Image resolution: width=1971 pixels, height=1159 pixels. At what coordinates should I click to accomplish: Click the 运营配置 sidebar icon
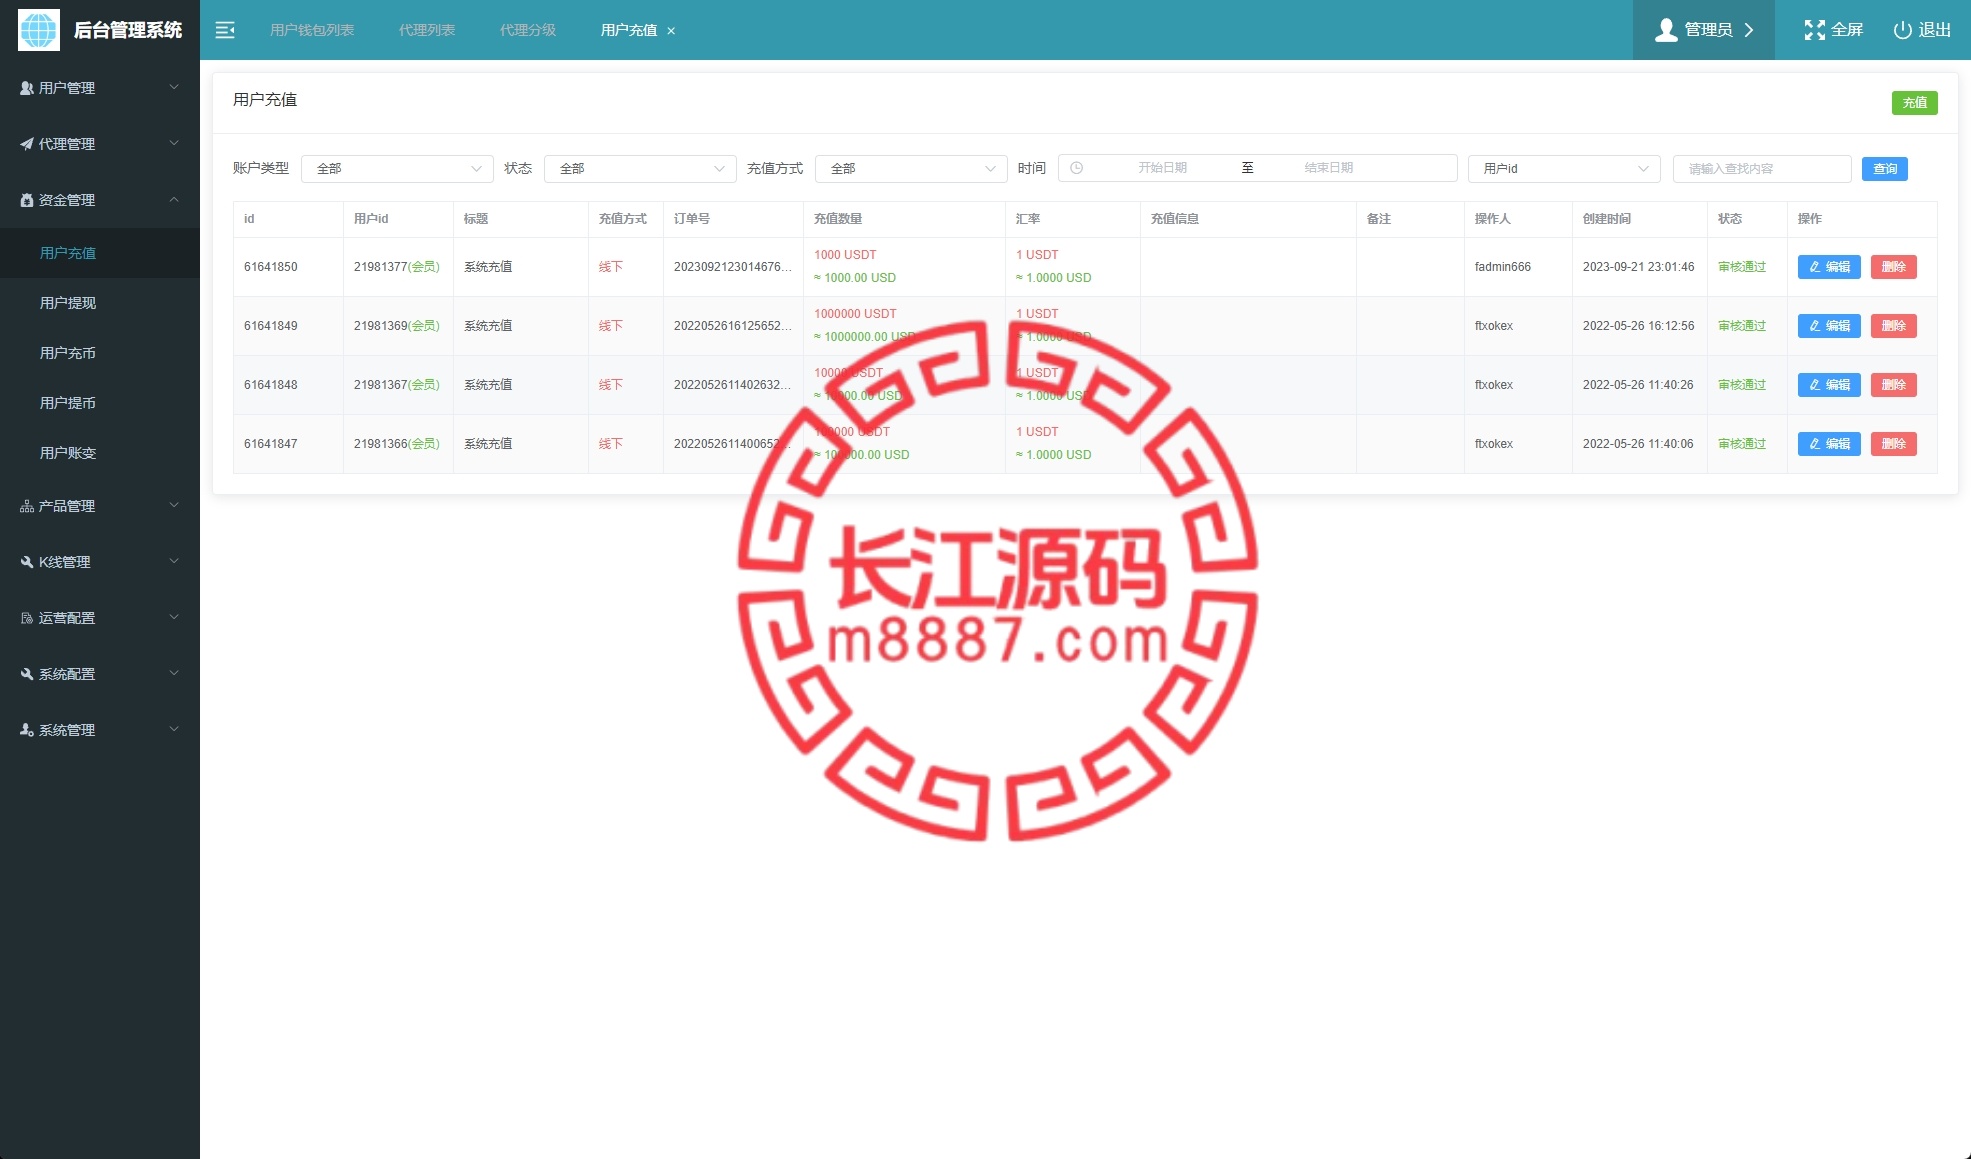(27, 618)
